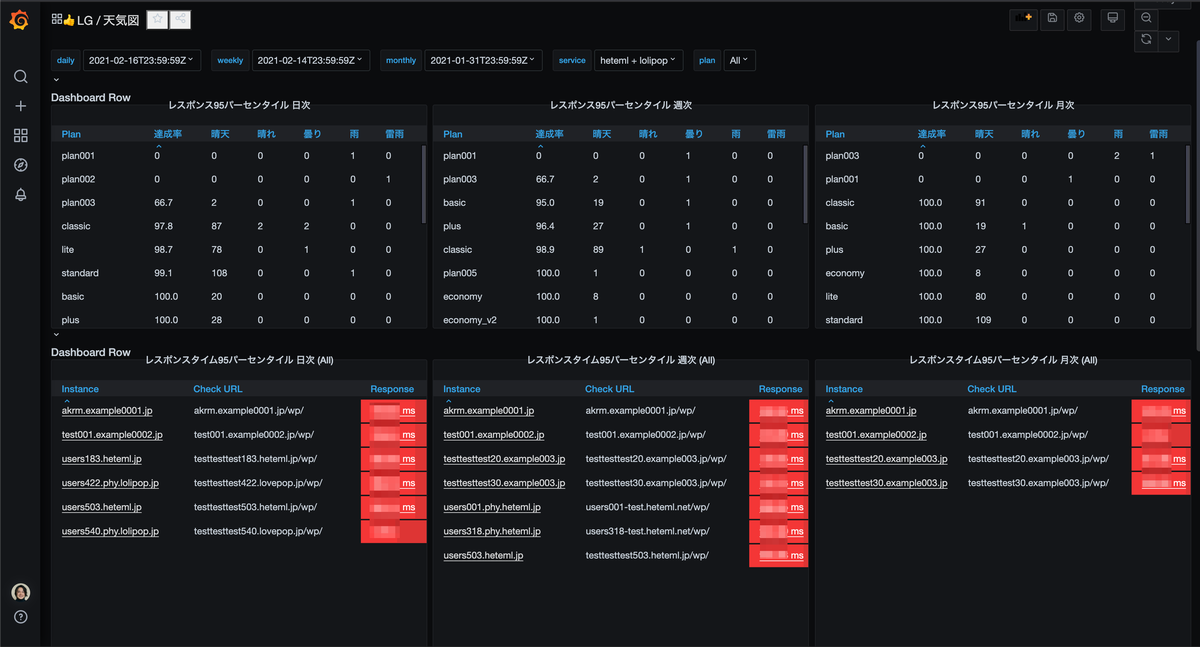The height and width of the screenshot is (647, 1200).
Task: Click the Add panel button
Action: click(x=1023, y=18)
